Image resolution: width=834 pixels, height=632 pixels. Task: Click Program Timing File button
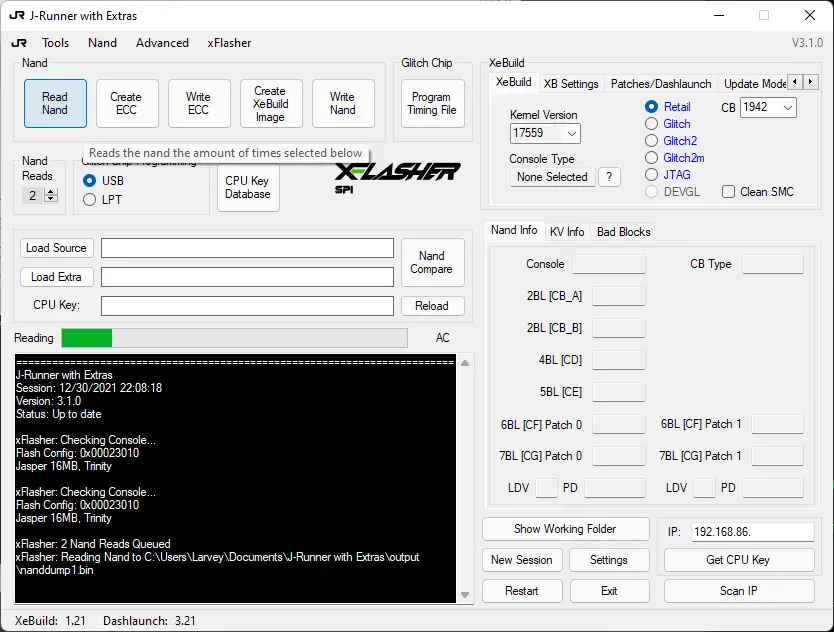pyautogui.click(x=432, y=103)
